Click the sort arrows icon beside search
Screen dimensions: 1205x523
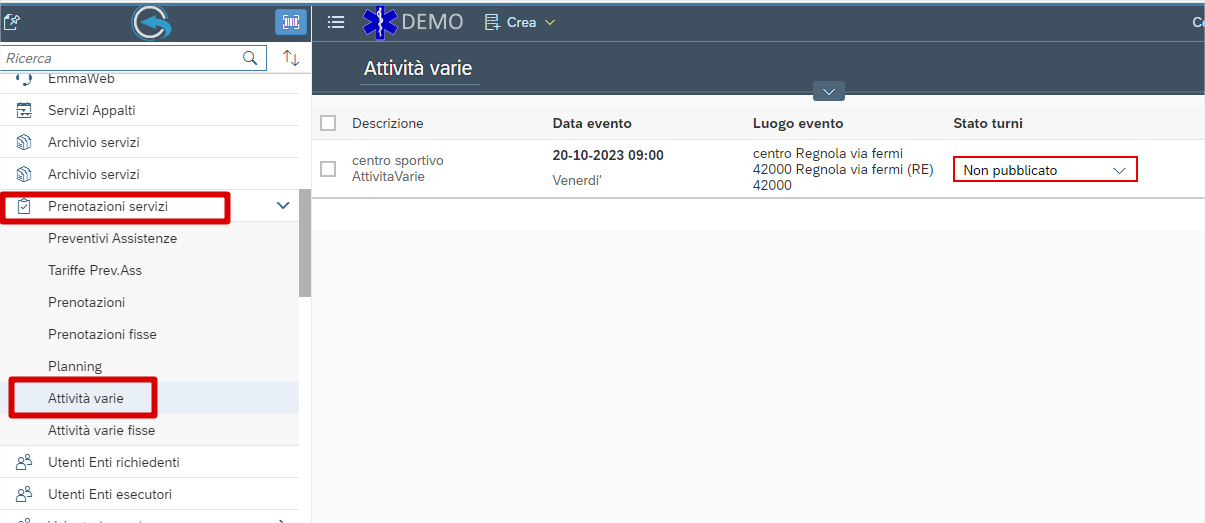(291, 58)
